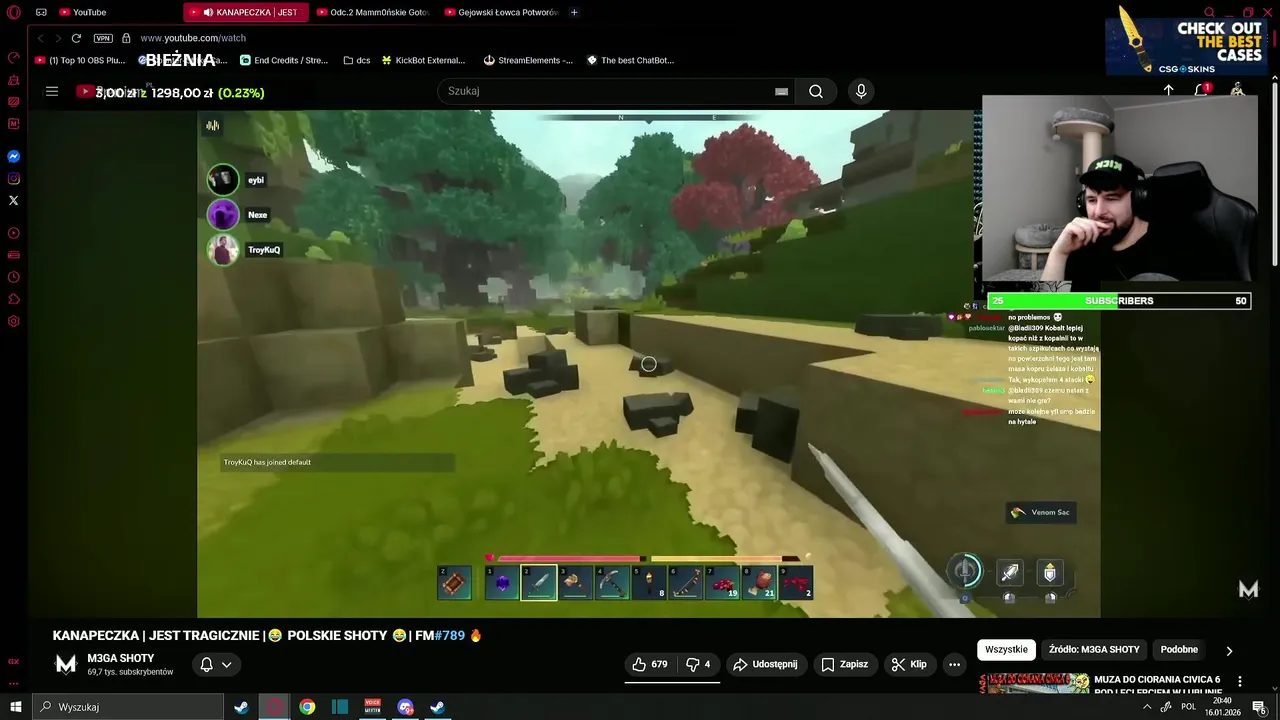Open End Credits / Stre... bookmark
Image resolution: width=1280 pixels, height=720 pixels.
click(x=284, y=60)
